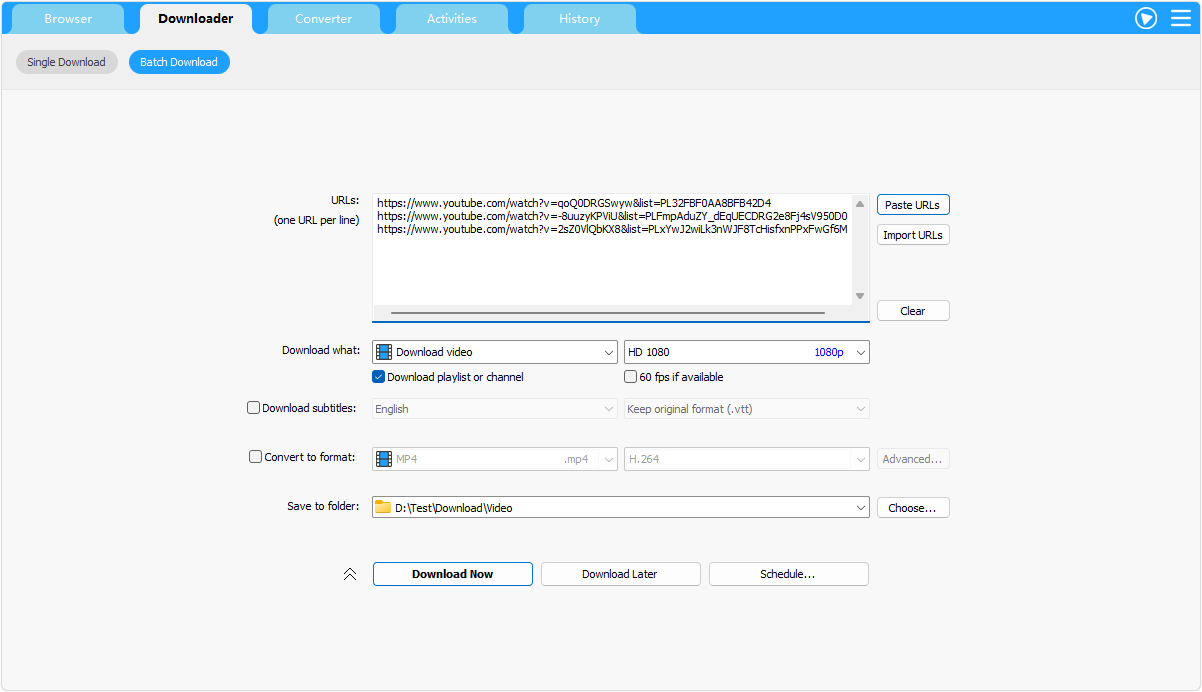Image resolution: width=1202 pixels, height=692 pixels.
Task: Switch to the Converter tab
Action: pyautogui.click(x=323, y=19)
